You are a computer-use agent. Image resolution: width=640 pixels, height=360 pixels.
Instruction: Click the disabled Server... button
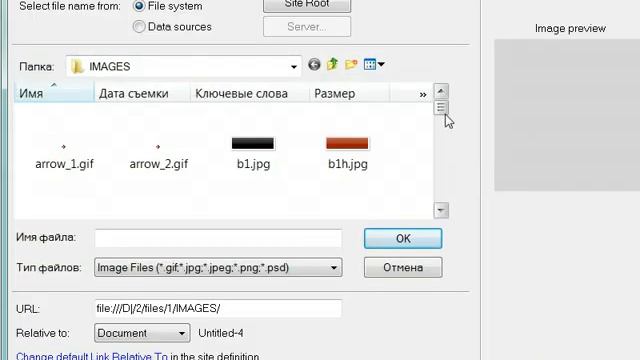click(307, 27)
